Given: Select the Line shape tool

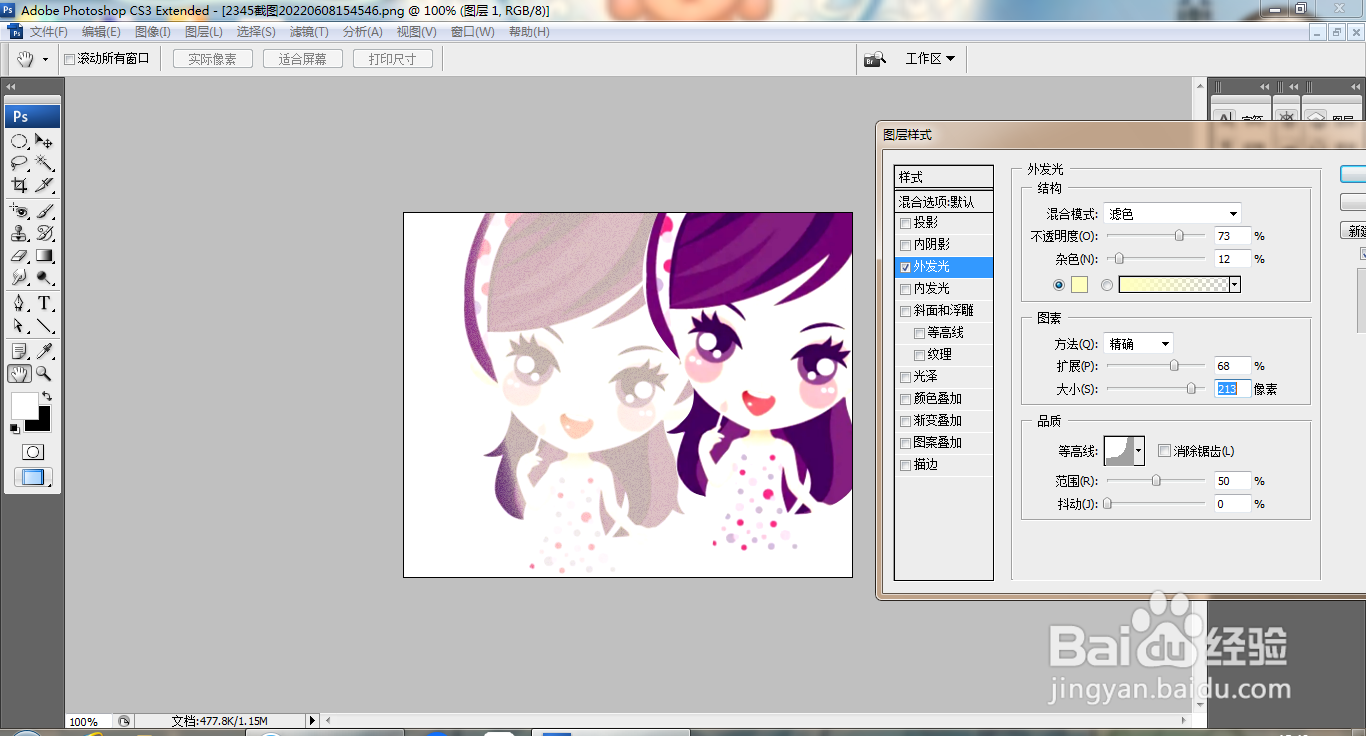Looking at the screenshot, I should [44, 325].
